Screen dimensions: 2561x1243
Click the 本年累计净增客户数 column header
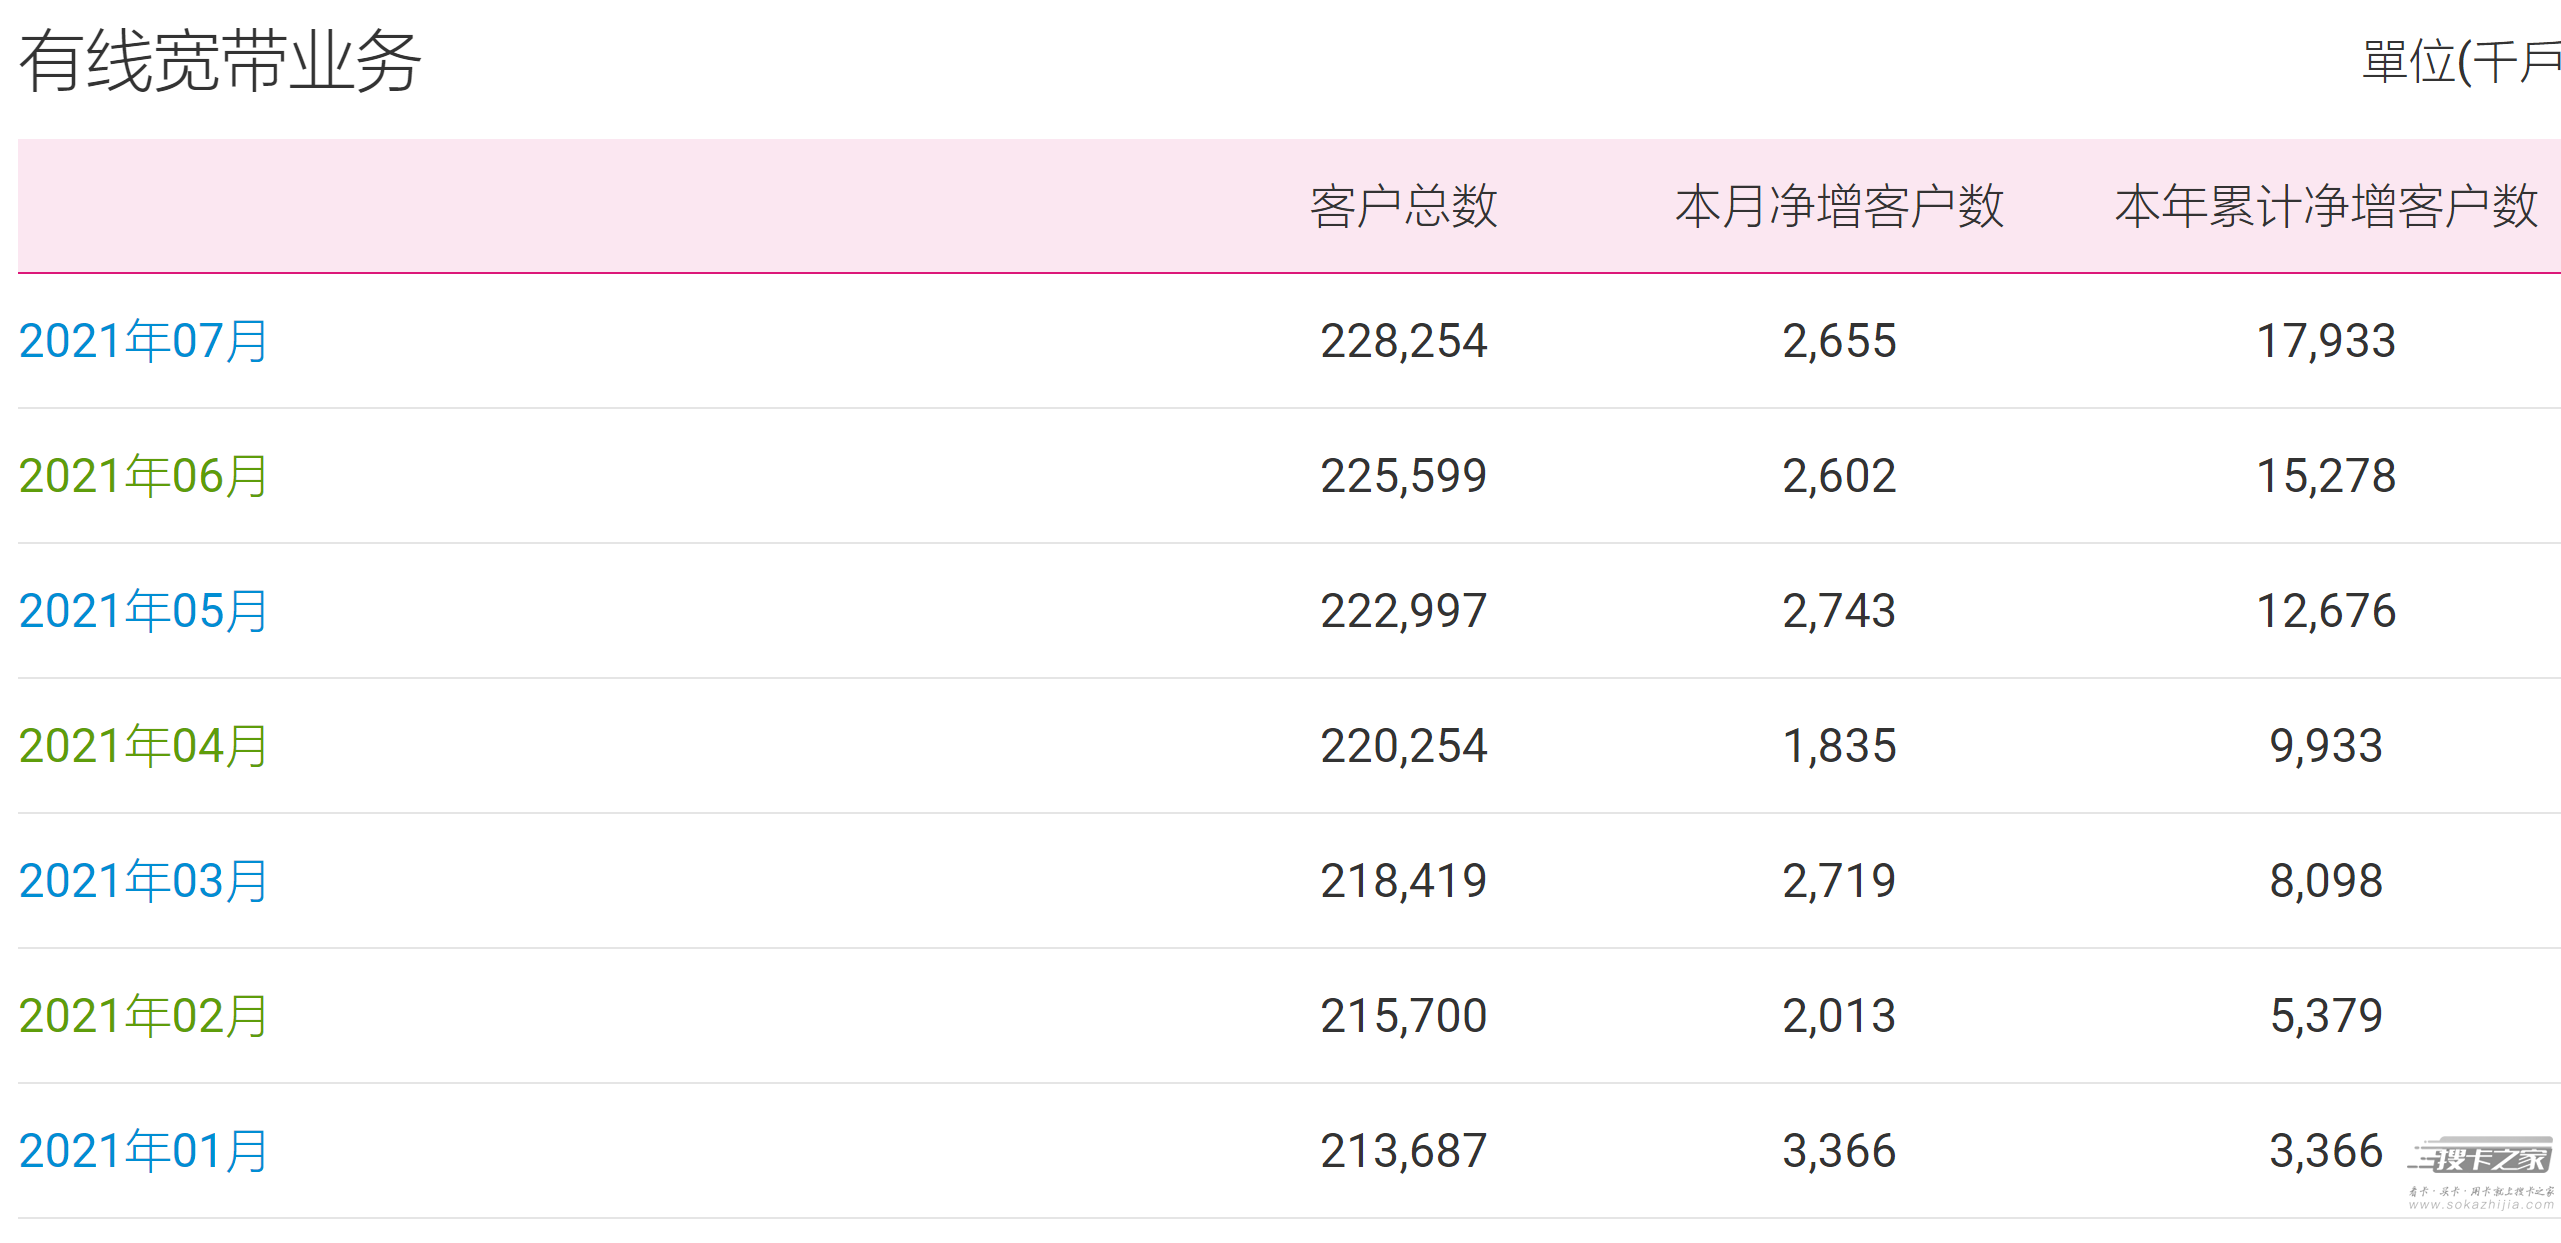2326,207
